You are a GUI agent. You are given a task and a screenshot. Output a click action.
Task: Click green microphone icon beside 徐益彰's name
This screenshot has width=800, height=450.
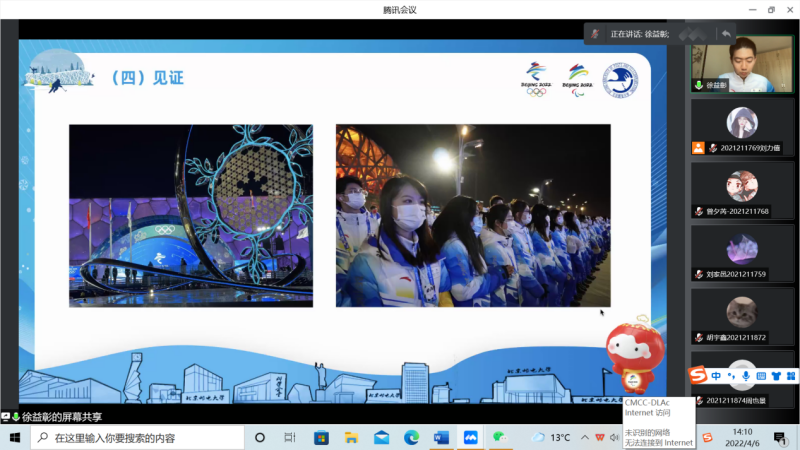[698, 85]
